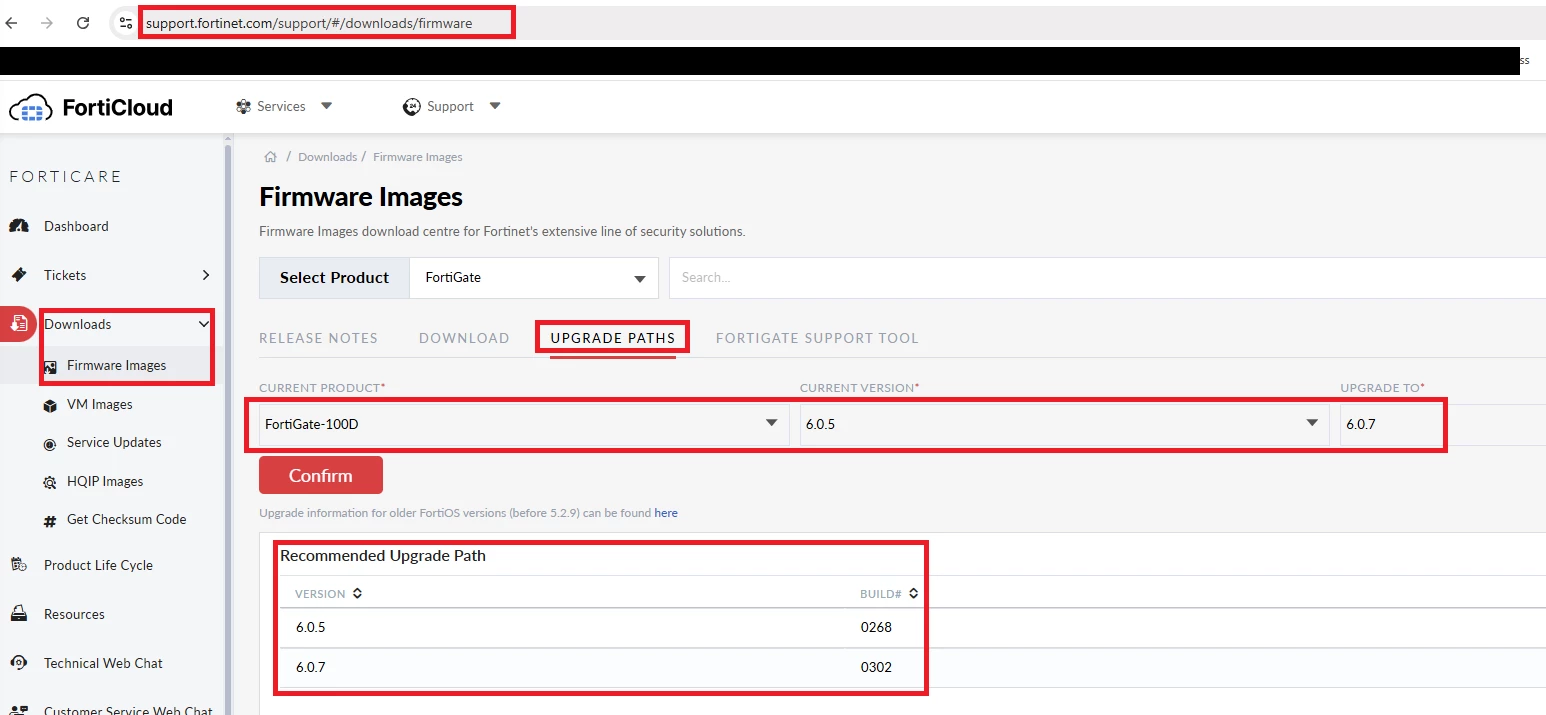Image resolution: width=1546 pixels, height=715 pixels.
Task: Select the Upgrade Paths tab
Action: pyautogui.click(x=613, y=338)
